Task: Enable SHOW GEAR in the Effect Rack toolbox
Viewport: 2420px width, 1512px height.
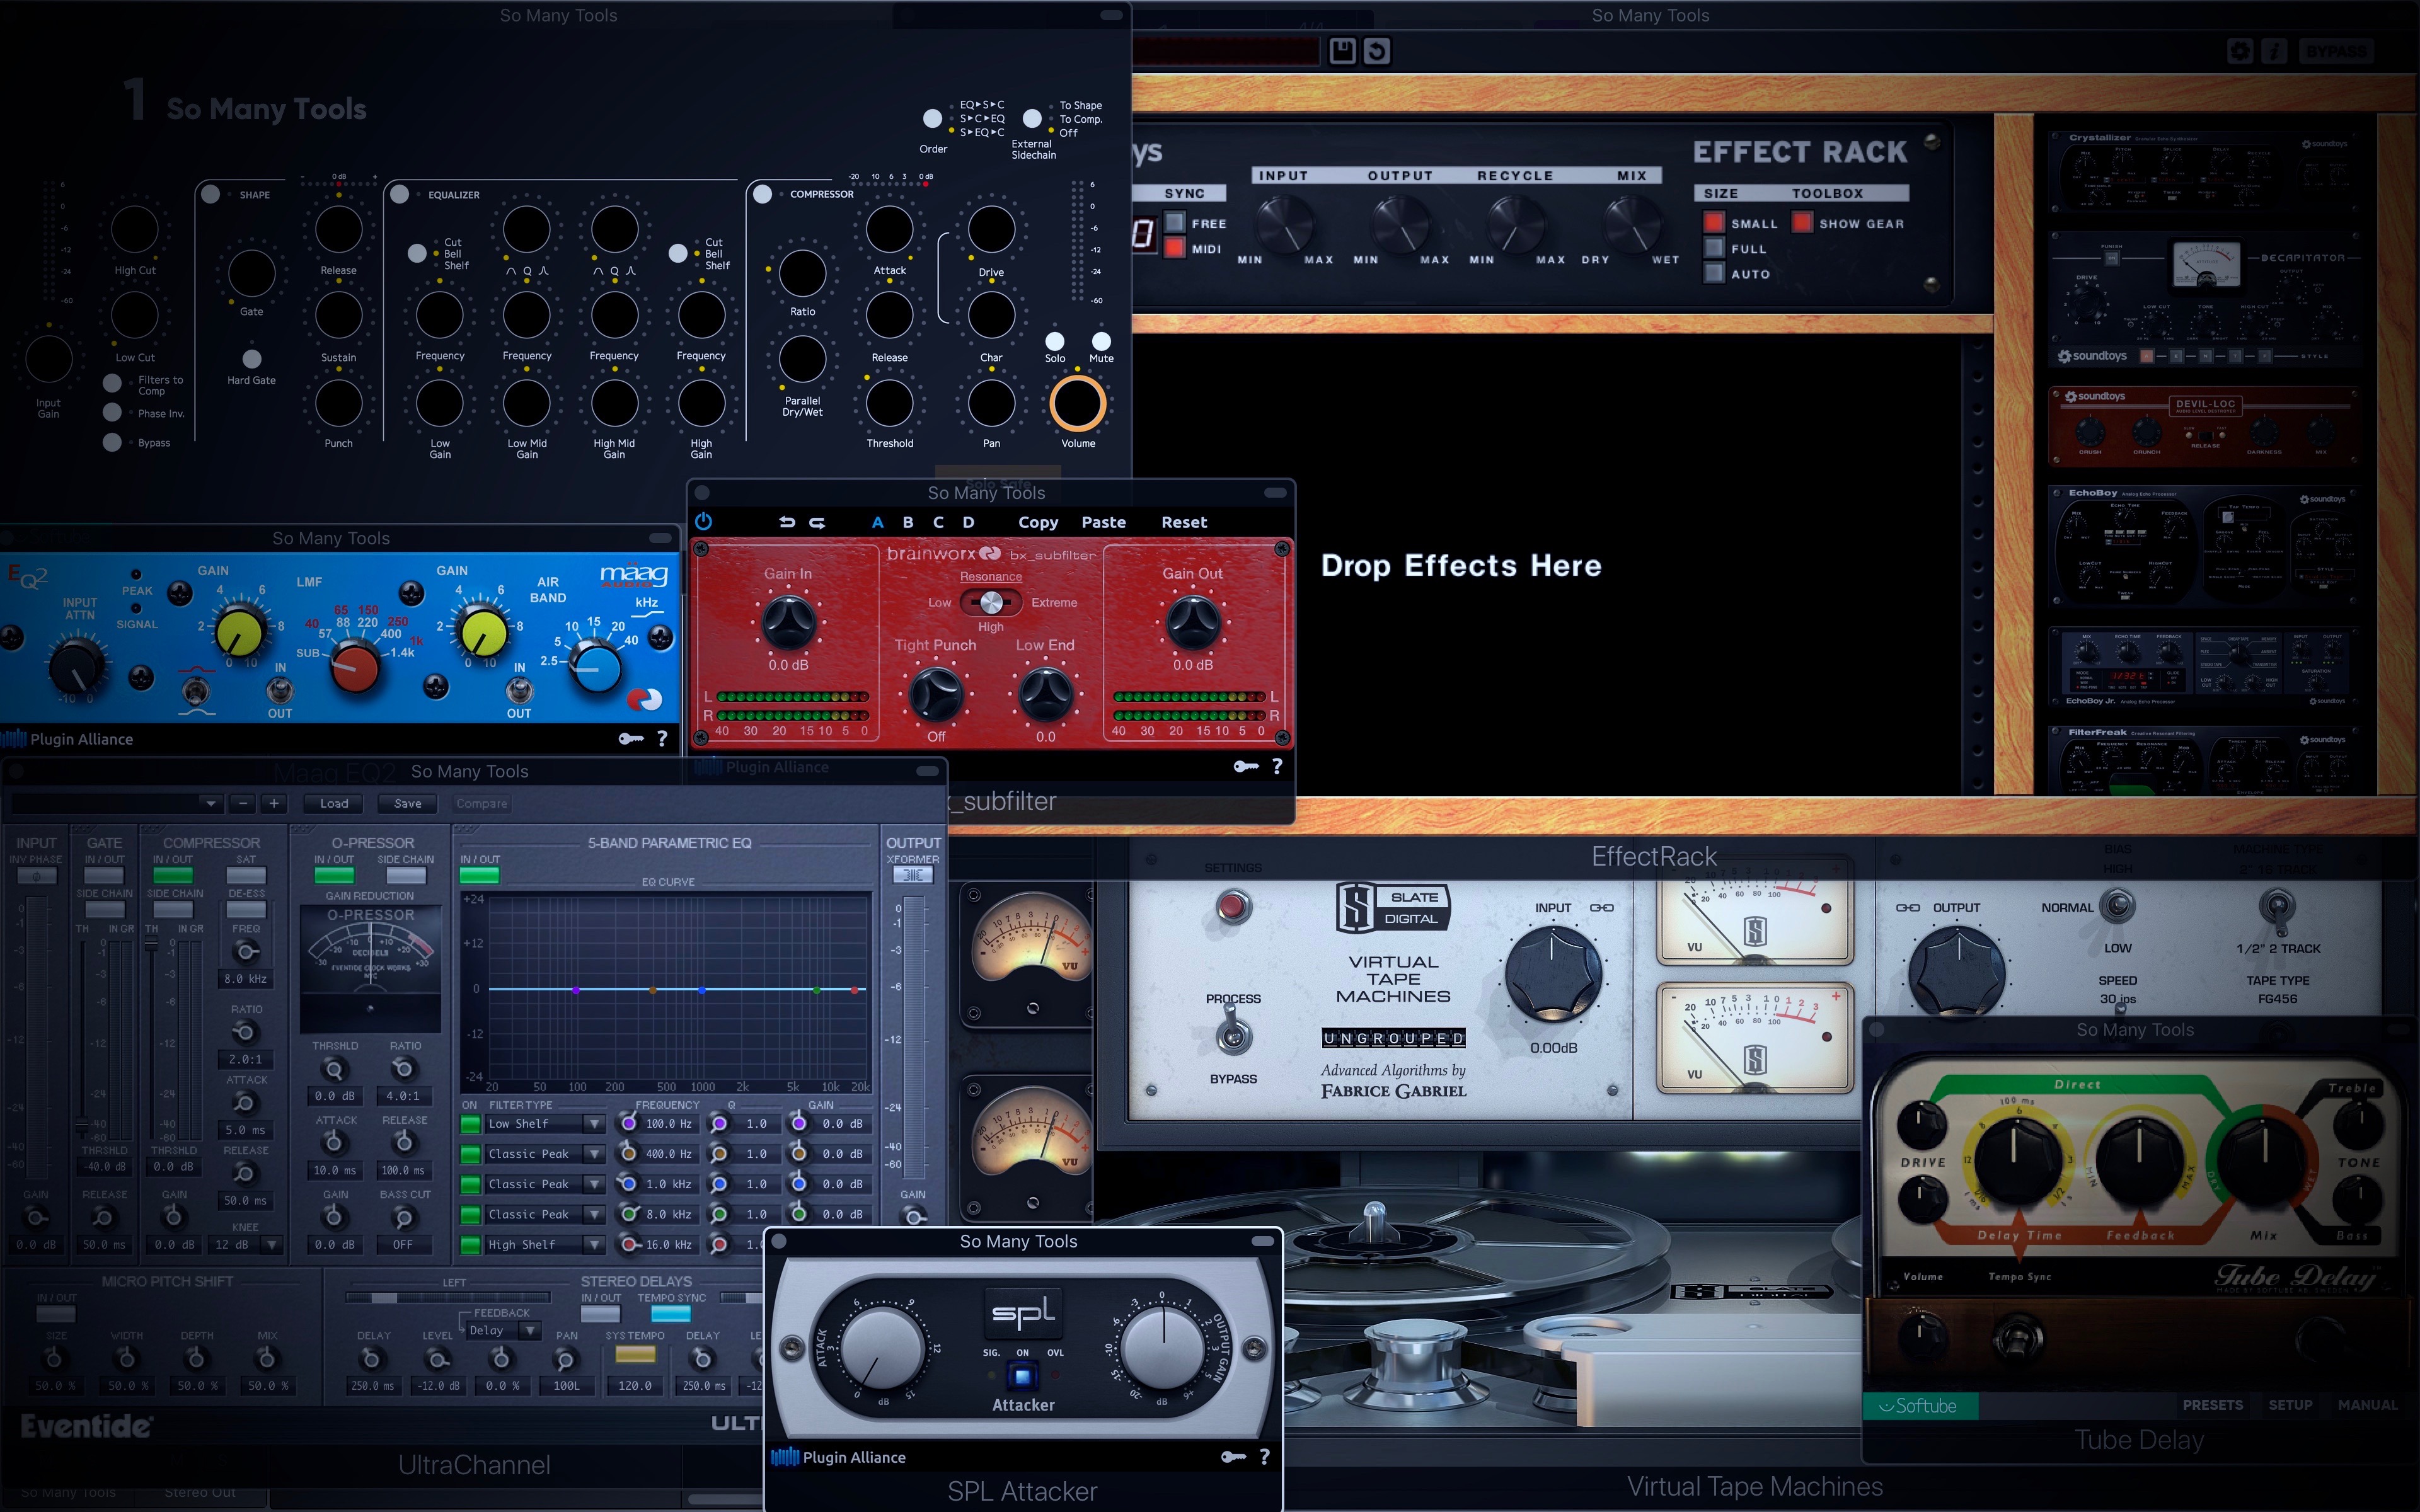Action: tap(1802, 223)
